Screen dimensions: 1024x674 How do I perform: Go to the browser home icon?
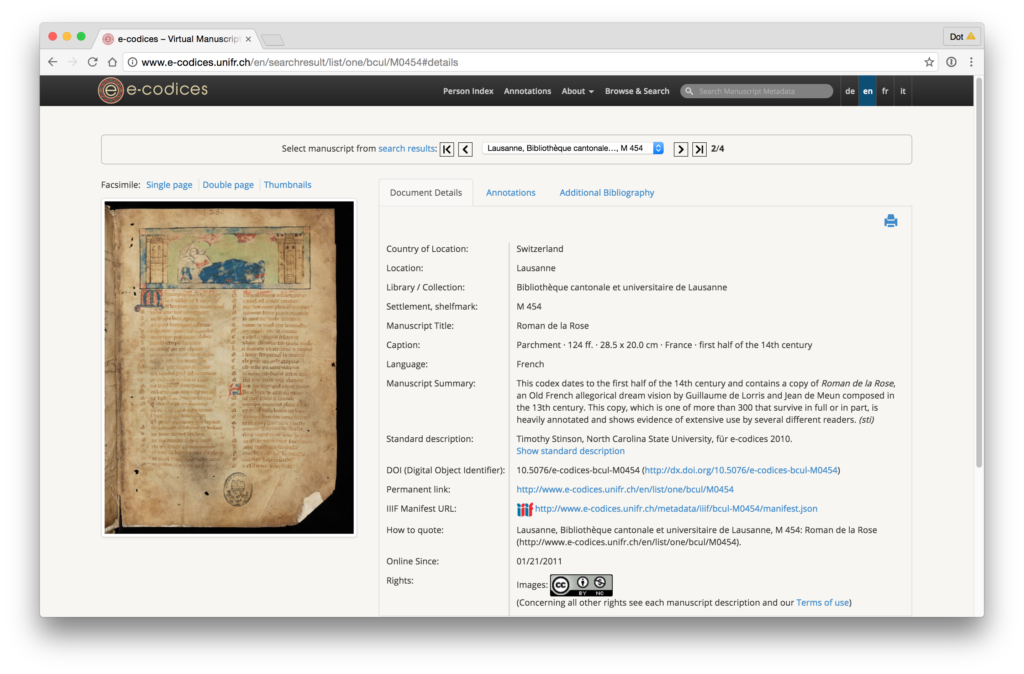(x=112, y=62)
